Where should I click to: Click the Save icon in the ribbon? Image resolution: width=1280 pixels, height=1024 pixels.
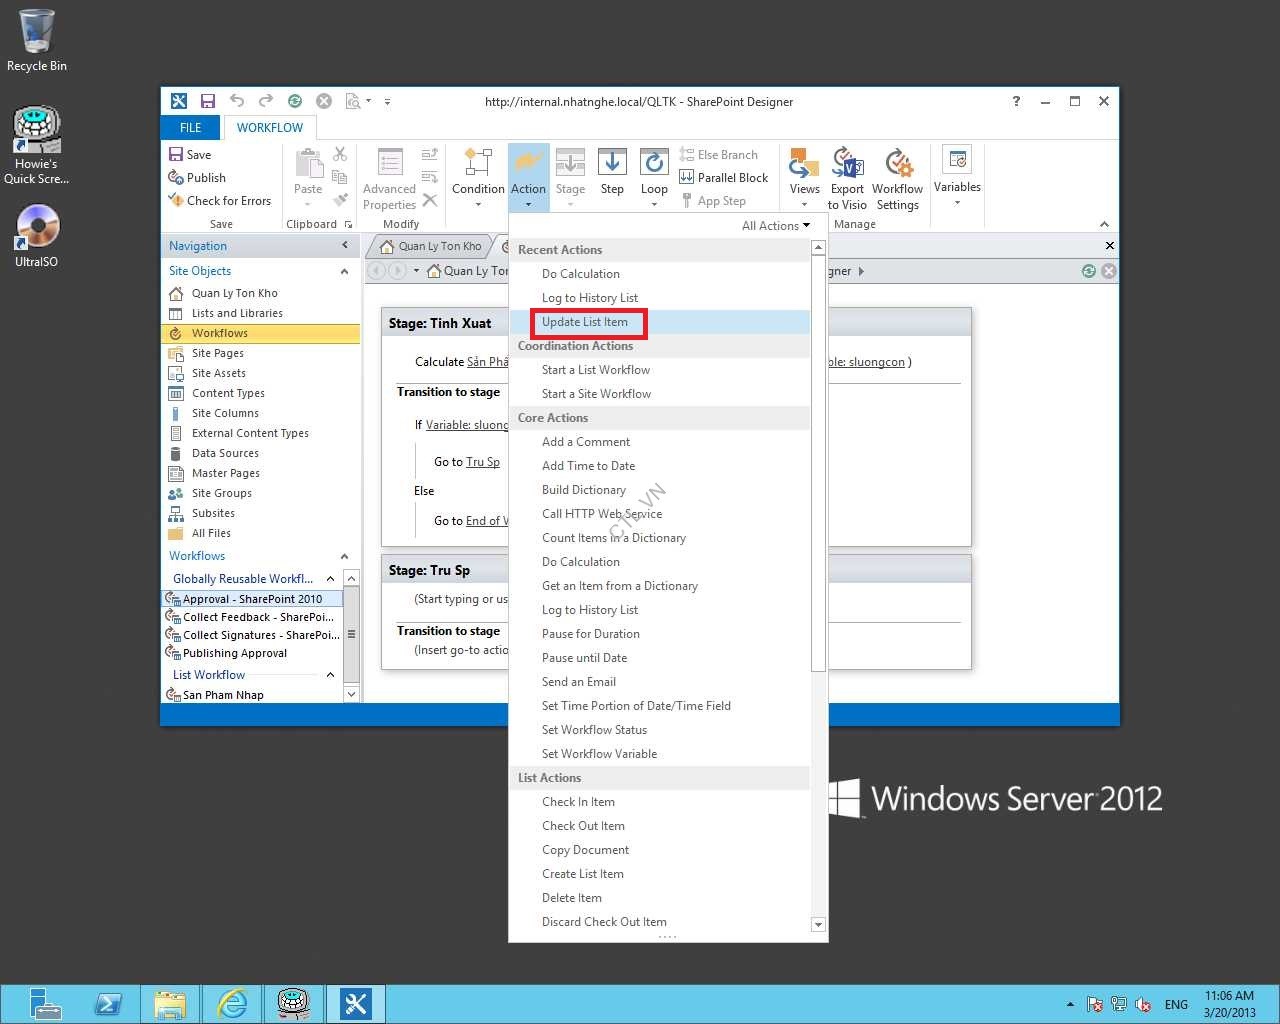pos(176,155)
